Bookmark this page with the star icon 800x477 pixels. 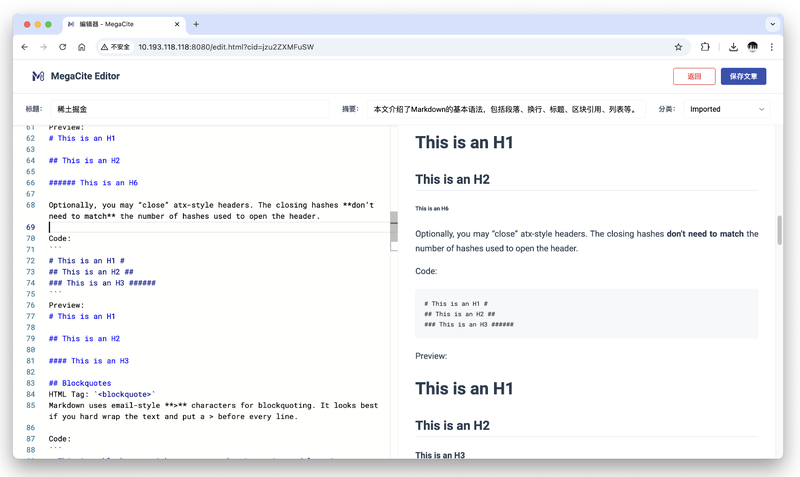pos(678,47)
